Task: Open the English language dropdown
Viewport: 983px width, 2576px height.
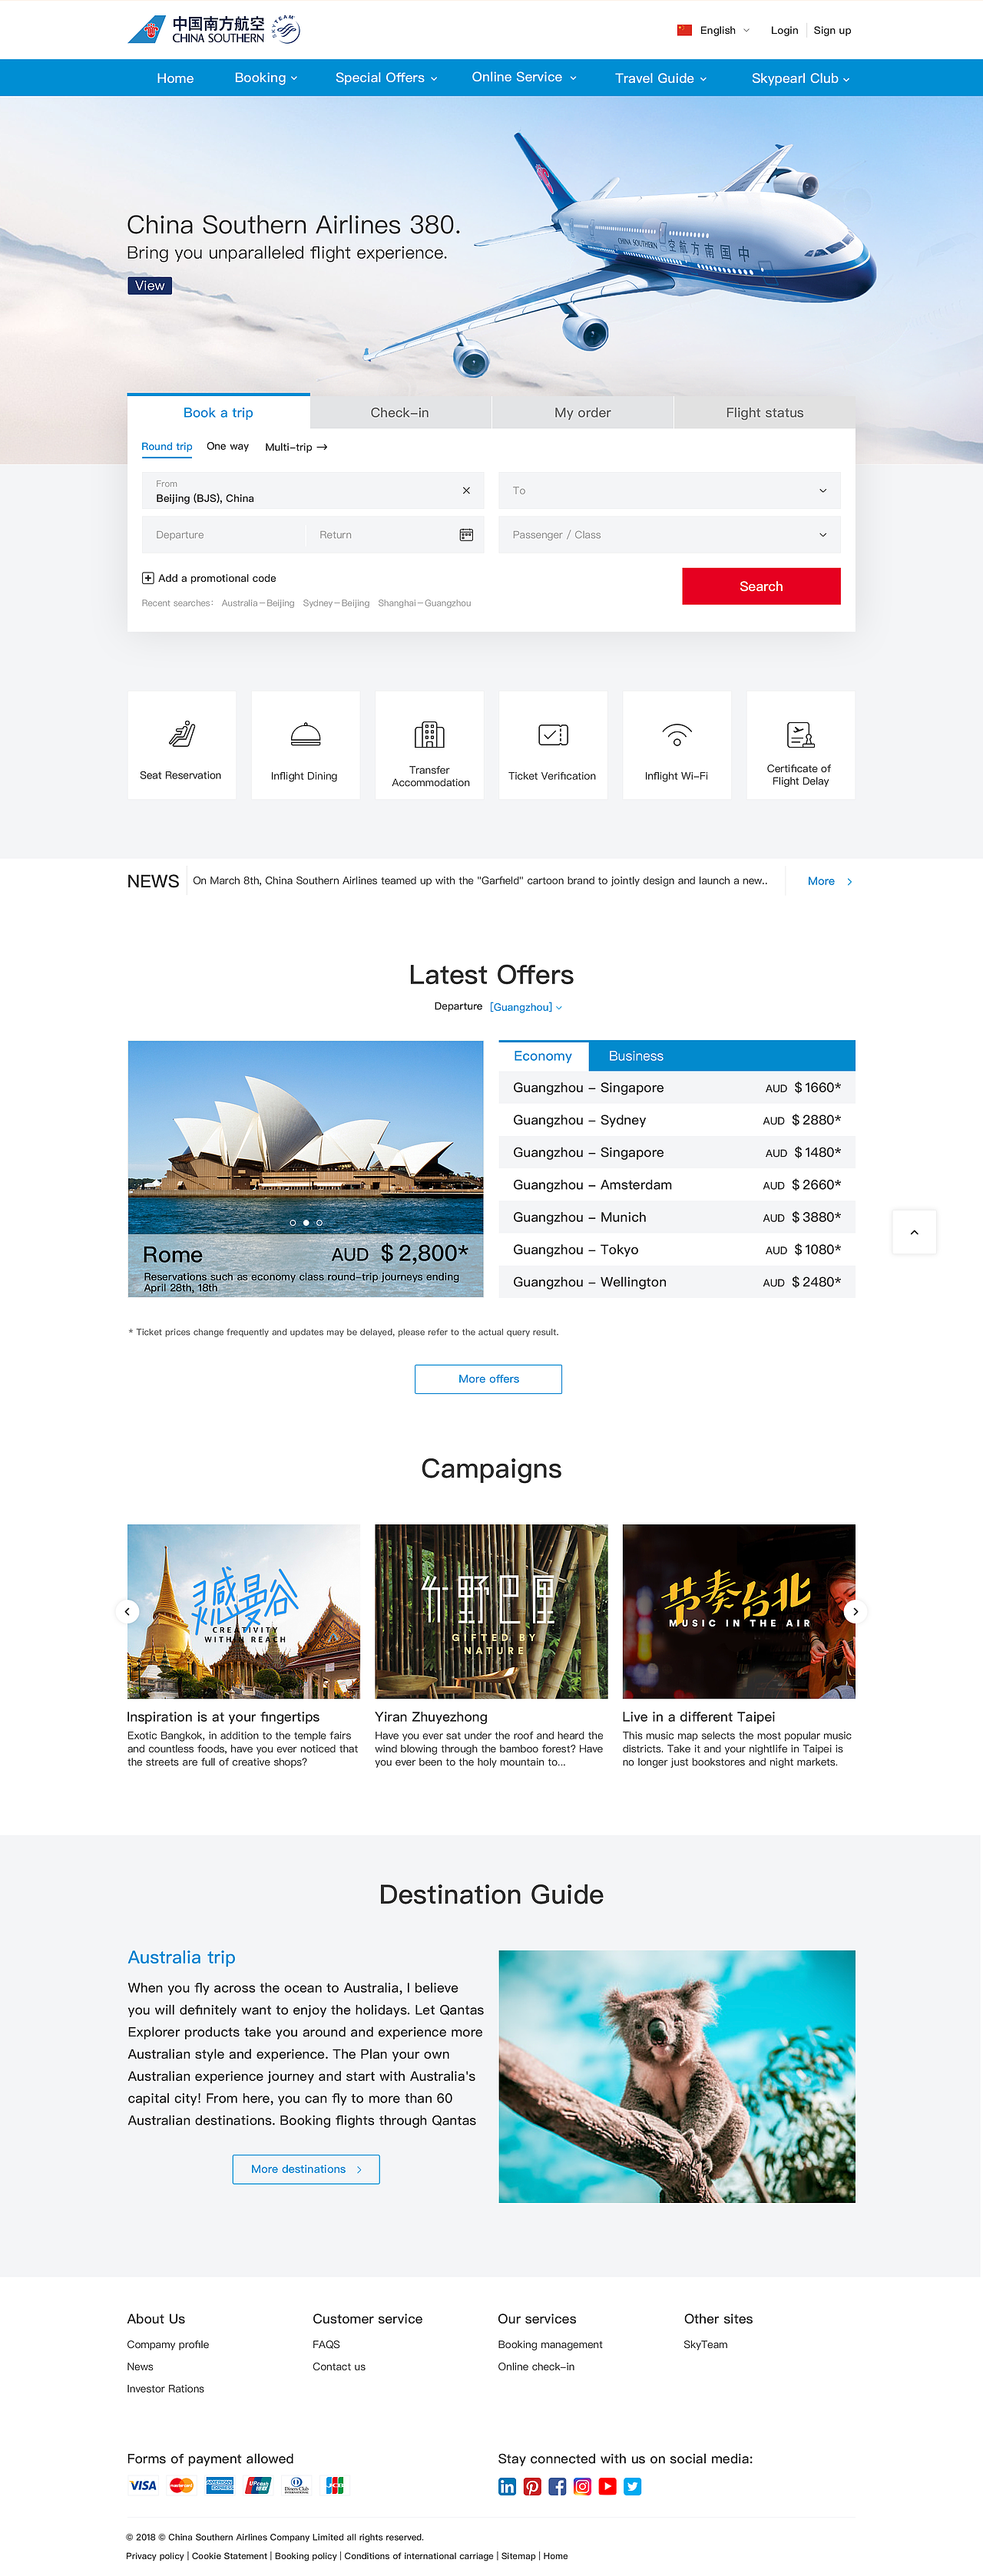Action: tap(724, 30)
